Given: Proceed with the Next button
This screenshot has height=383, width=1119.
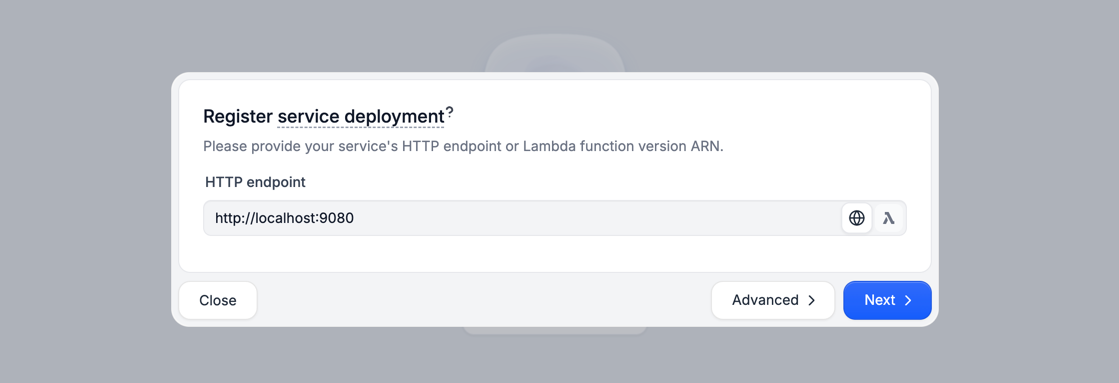Looking at the screenshot, I should click(887, 300).
